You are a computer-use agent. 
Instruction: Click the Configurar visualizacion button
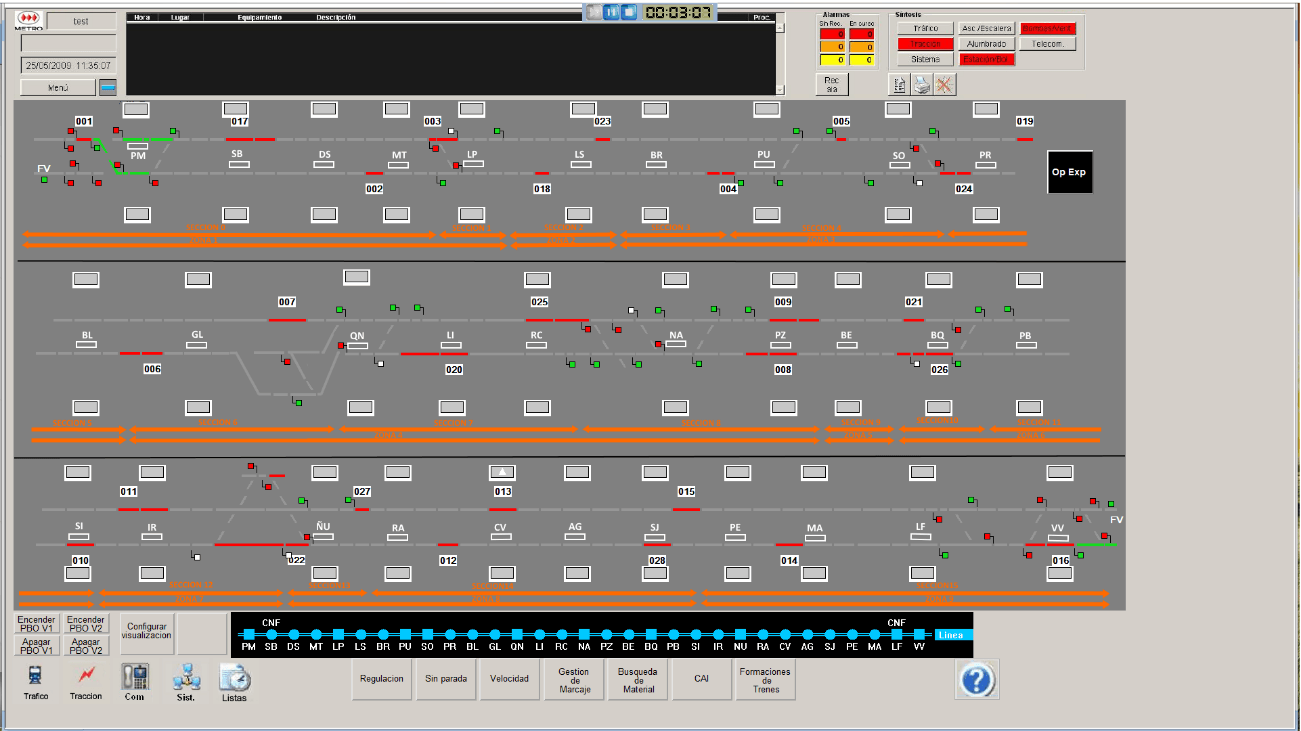pos(147,631)
